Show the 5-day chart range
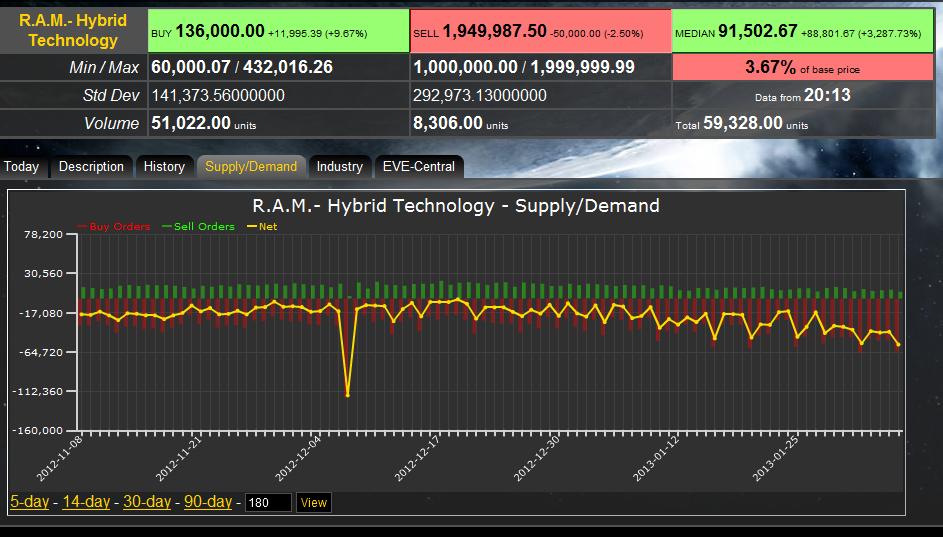This screenshot has height=537, width=943. (29, 502)
